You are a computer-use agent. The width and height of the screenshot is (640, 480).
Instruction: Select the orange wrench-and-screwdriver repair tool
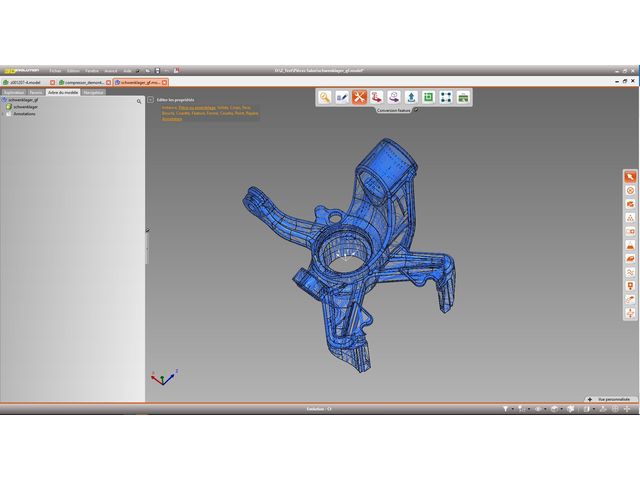(359, 97)
